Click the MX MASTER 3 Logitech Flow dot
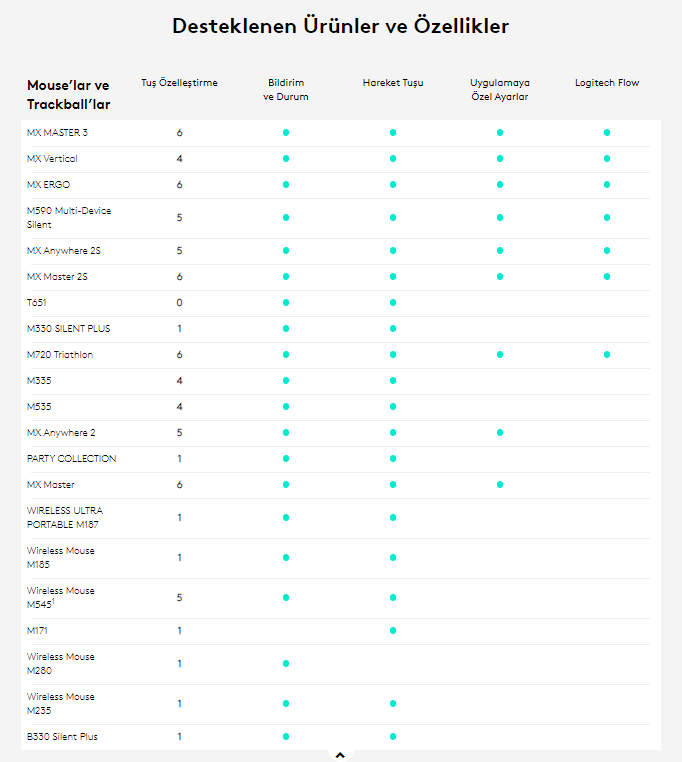The height and width of the screenshot is (762, 682). coord(607,132)
